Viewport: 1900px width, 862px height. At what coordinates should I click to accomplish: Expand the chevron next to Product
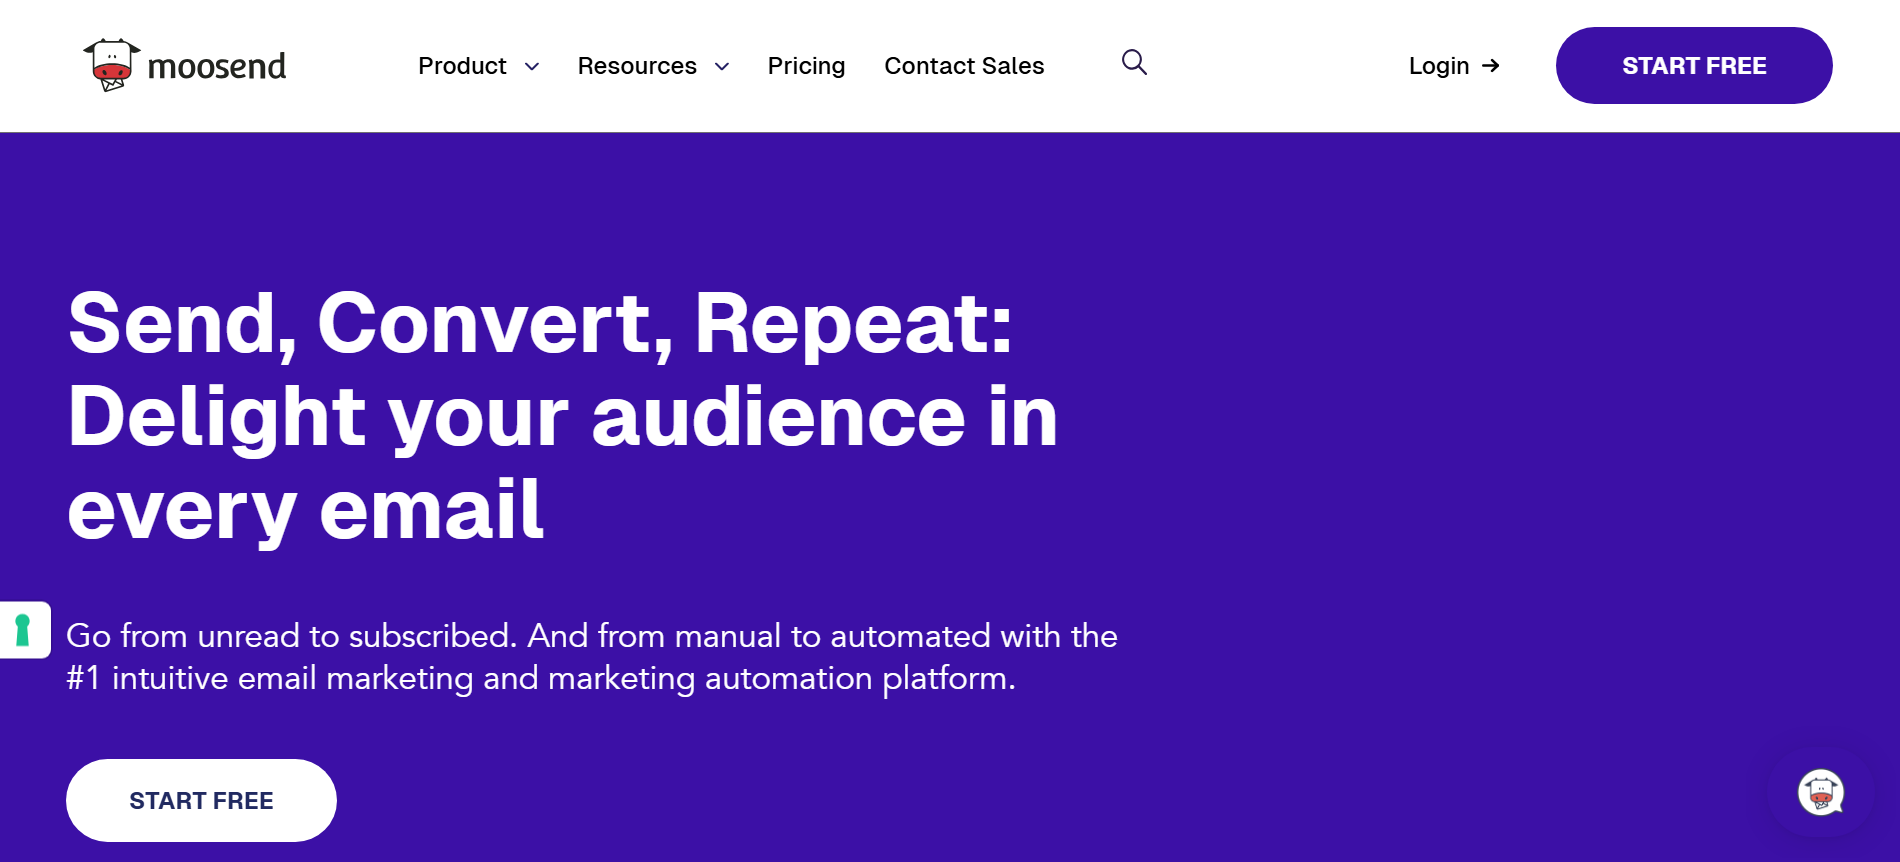pyautogui.click(x=532, y=67)
